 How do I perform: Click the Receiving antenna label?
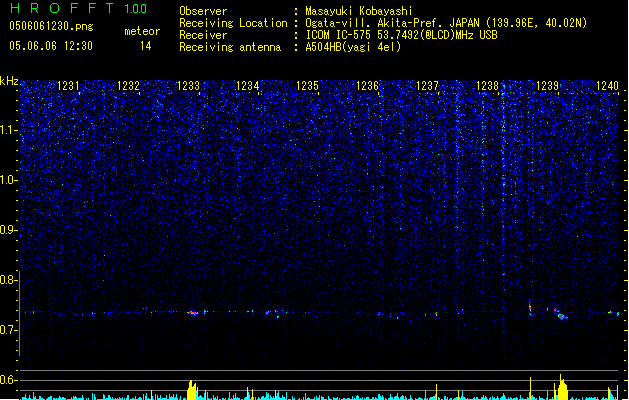click(x=230, y=47)
